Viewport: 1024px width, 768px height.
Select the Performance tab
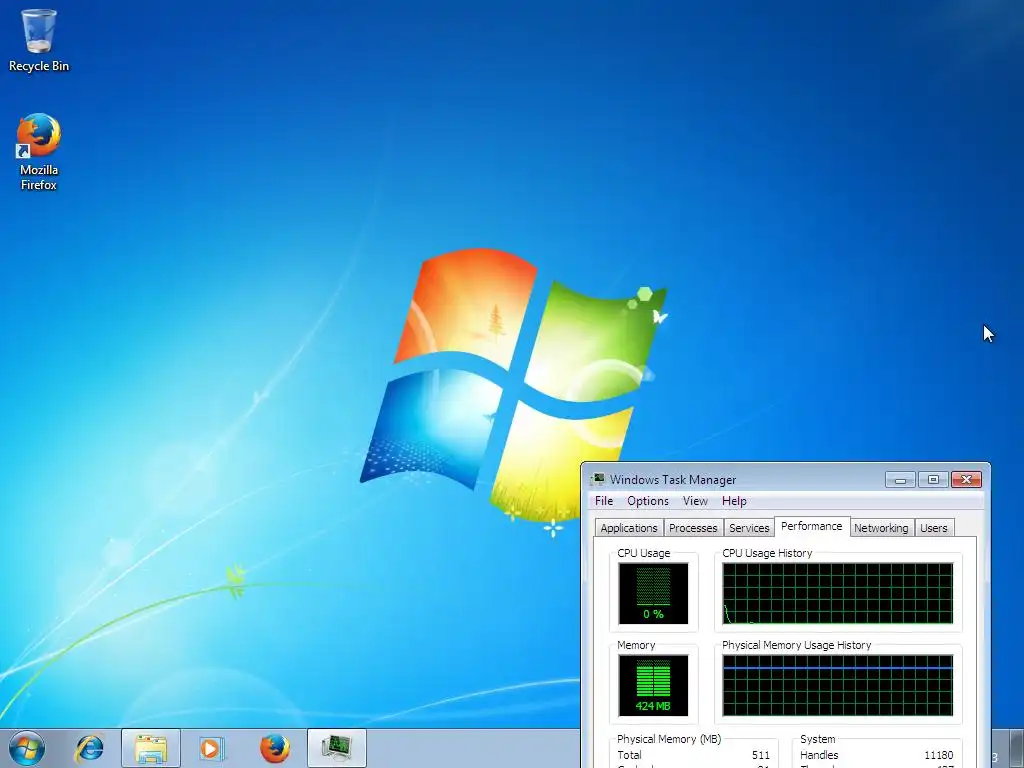coord(812,526)
